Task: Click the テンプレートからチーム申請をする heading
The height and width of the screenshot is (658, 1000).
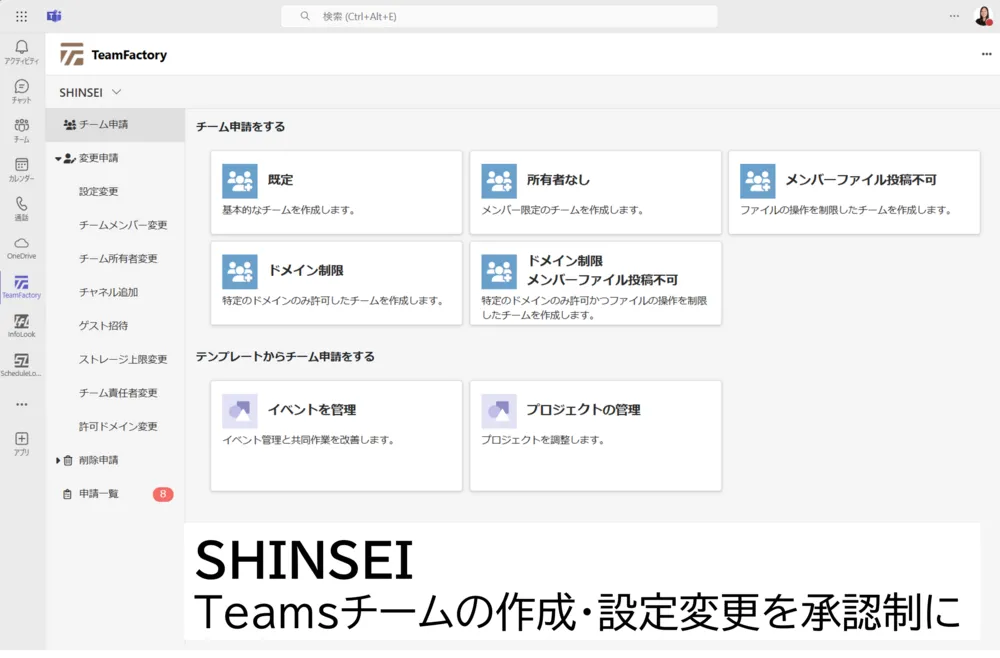Action: tap(285, 356)
